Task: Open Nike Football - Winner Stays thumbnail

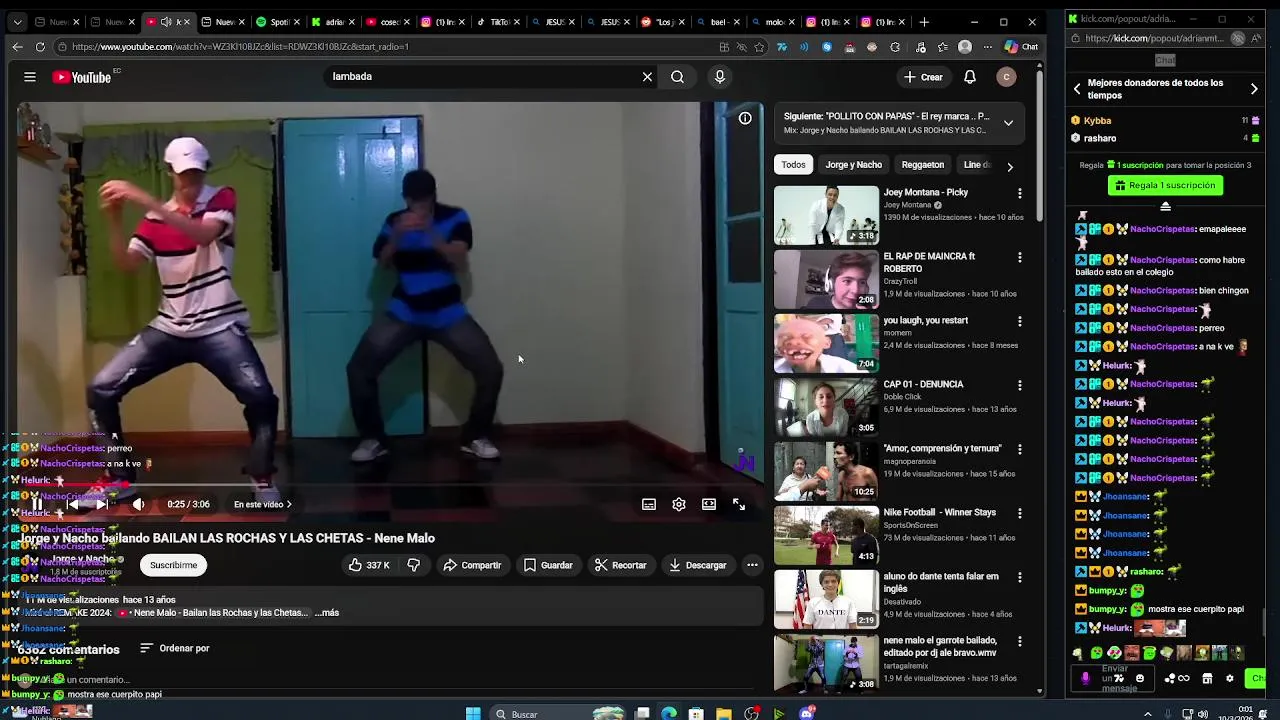Action: 826,536
